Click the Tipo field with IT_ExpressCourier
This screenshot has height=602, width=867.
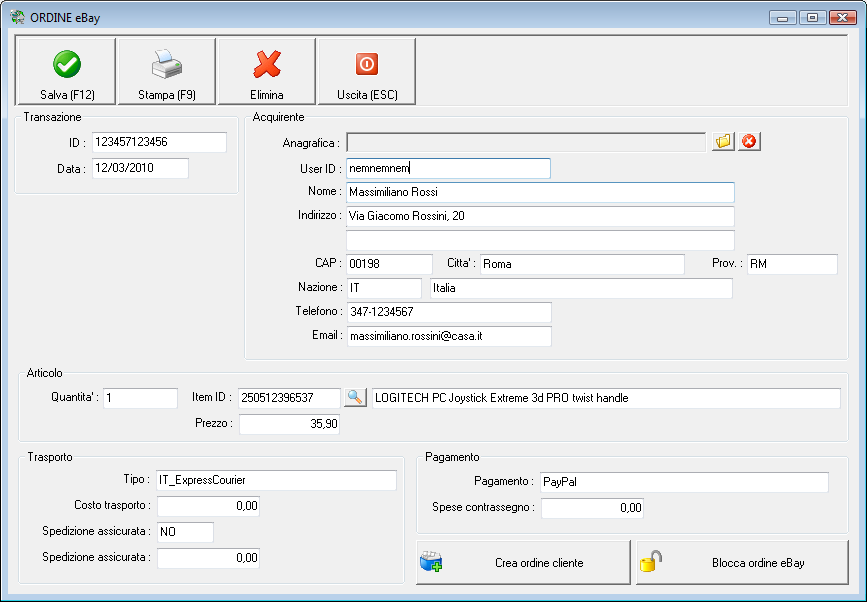(x=276, y=480)
